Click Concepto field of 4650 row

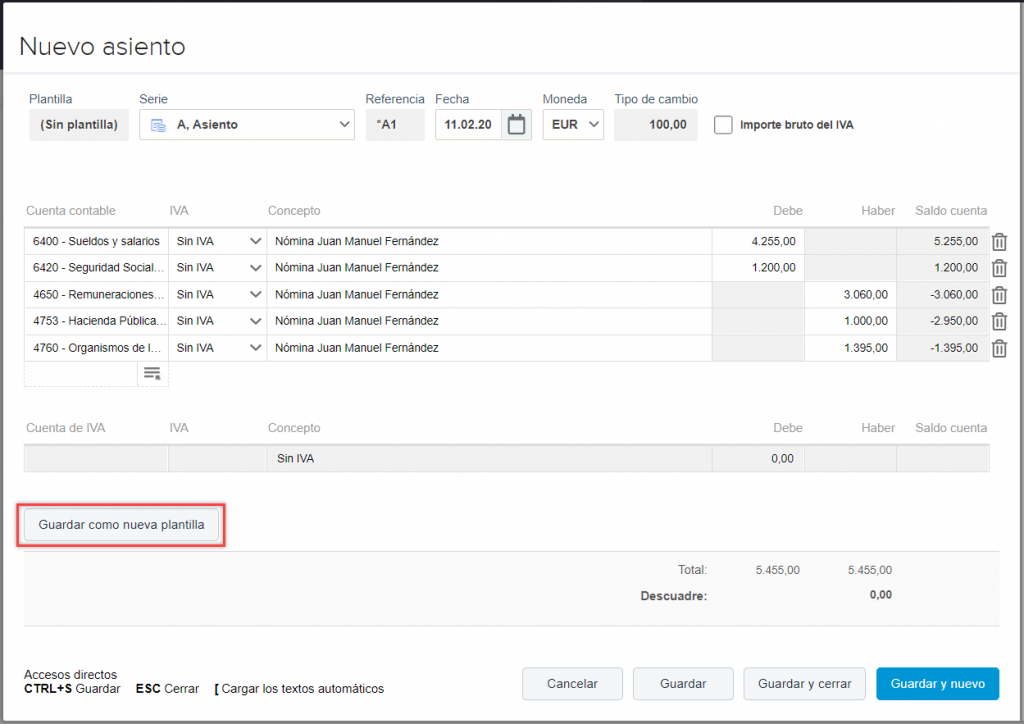tap(489, 294)
